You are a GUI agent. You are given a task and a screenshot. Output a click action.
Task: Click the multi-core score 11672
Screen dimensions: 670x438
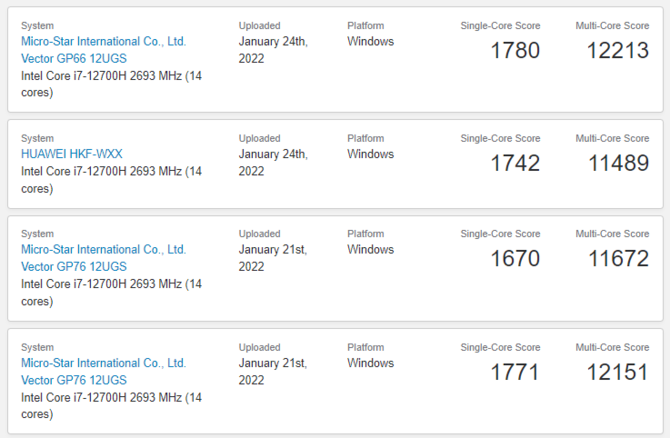[x=618, y=259]
